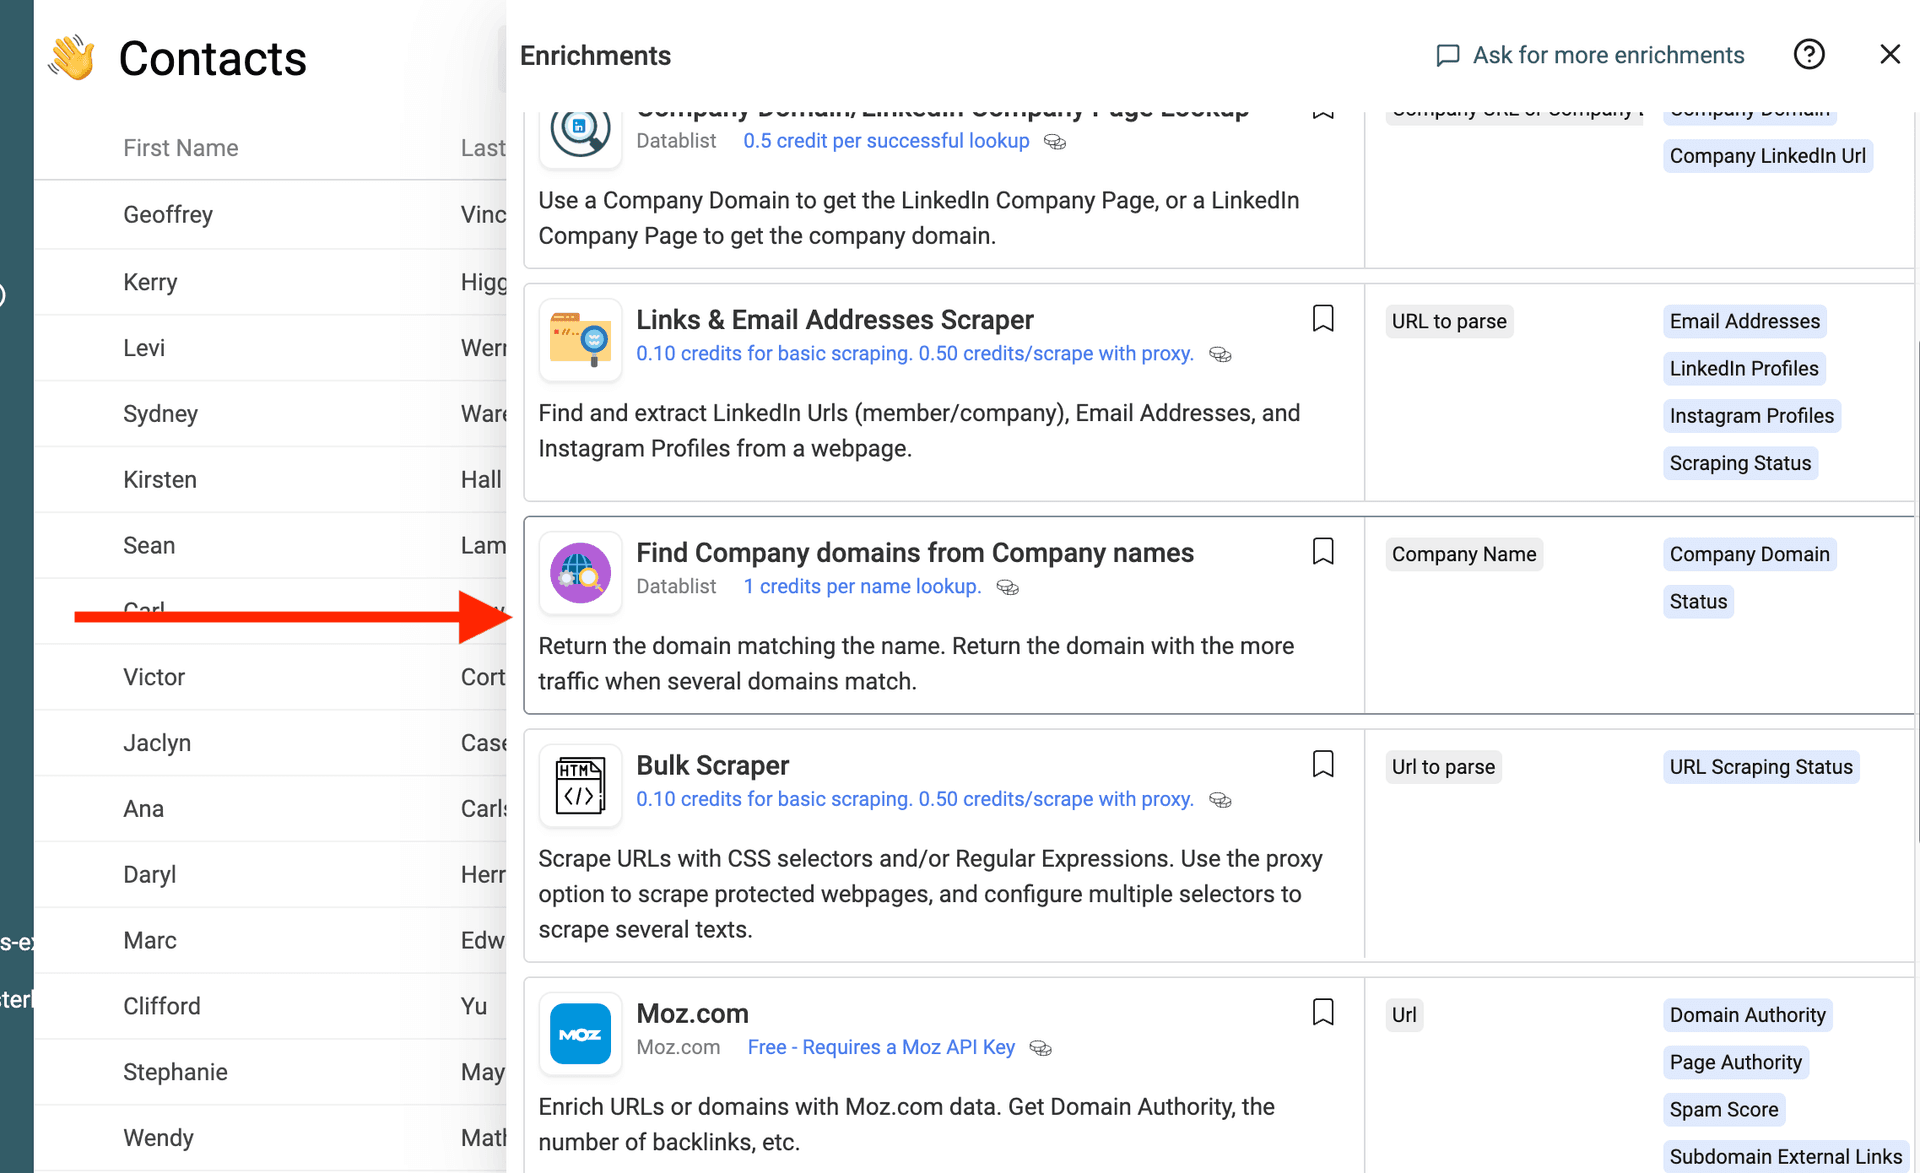
Task: Close the Enrichments panel
Action: coord(1889,54)
